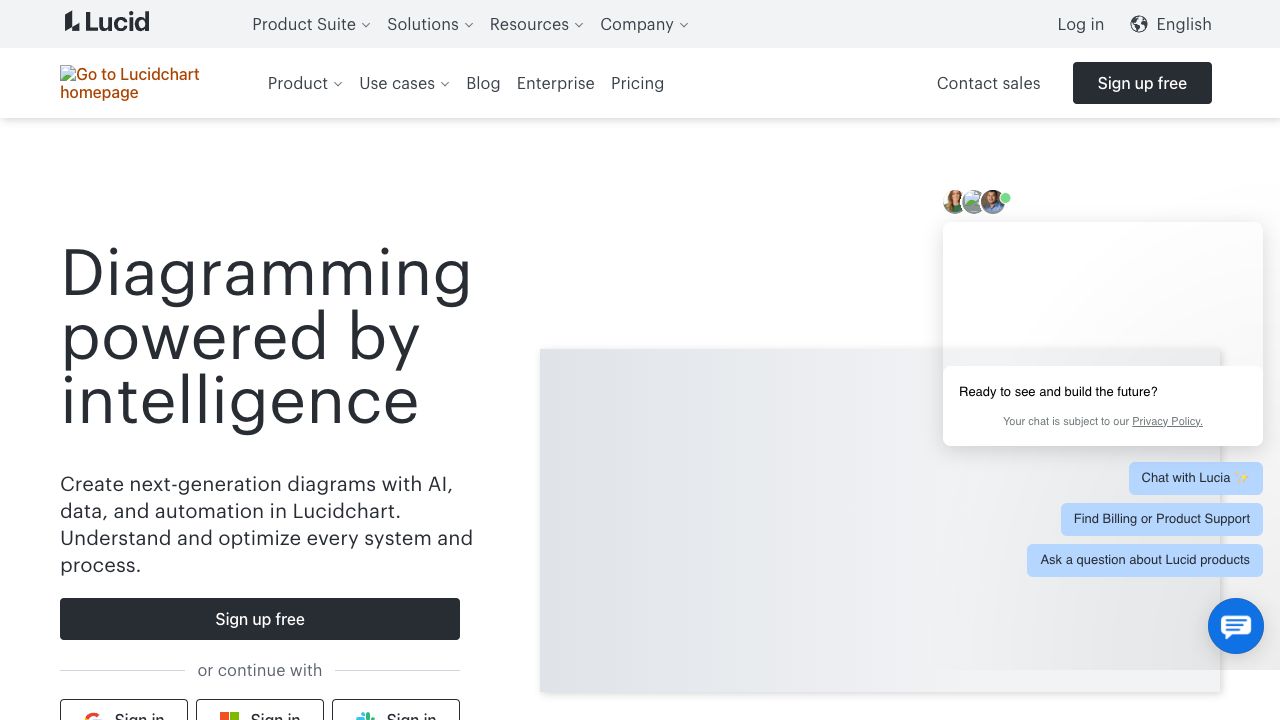Click the Google sign-in icon
This screenshot has width=1280, height=720.
click(93, 716)
